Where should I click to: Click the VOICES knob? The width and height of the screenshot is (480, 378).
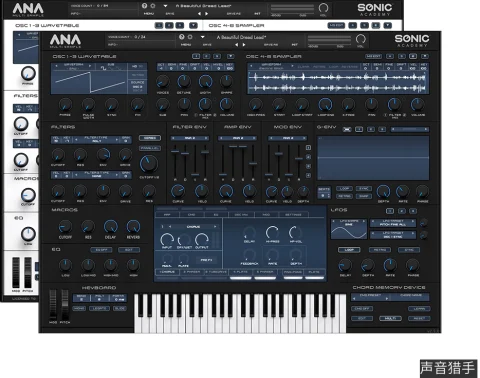[x=163, y=81]
